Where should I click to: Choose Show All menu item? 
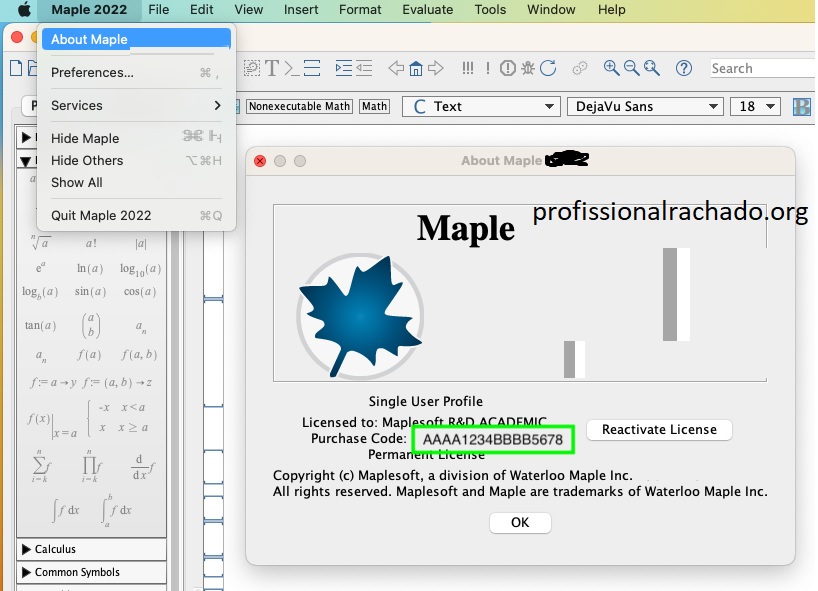tap(136, 183)
